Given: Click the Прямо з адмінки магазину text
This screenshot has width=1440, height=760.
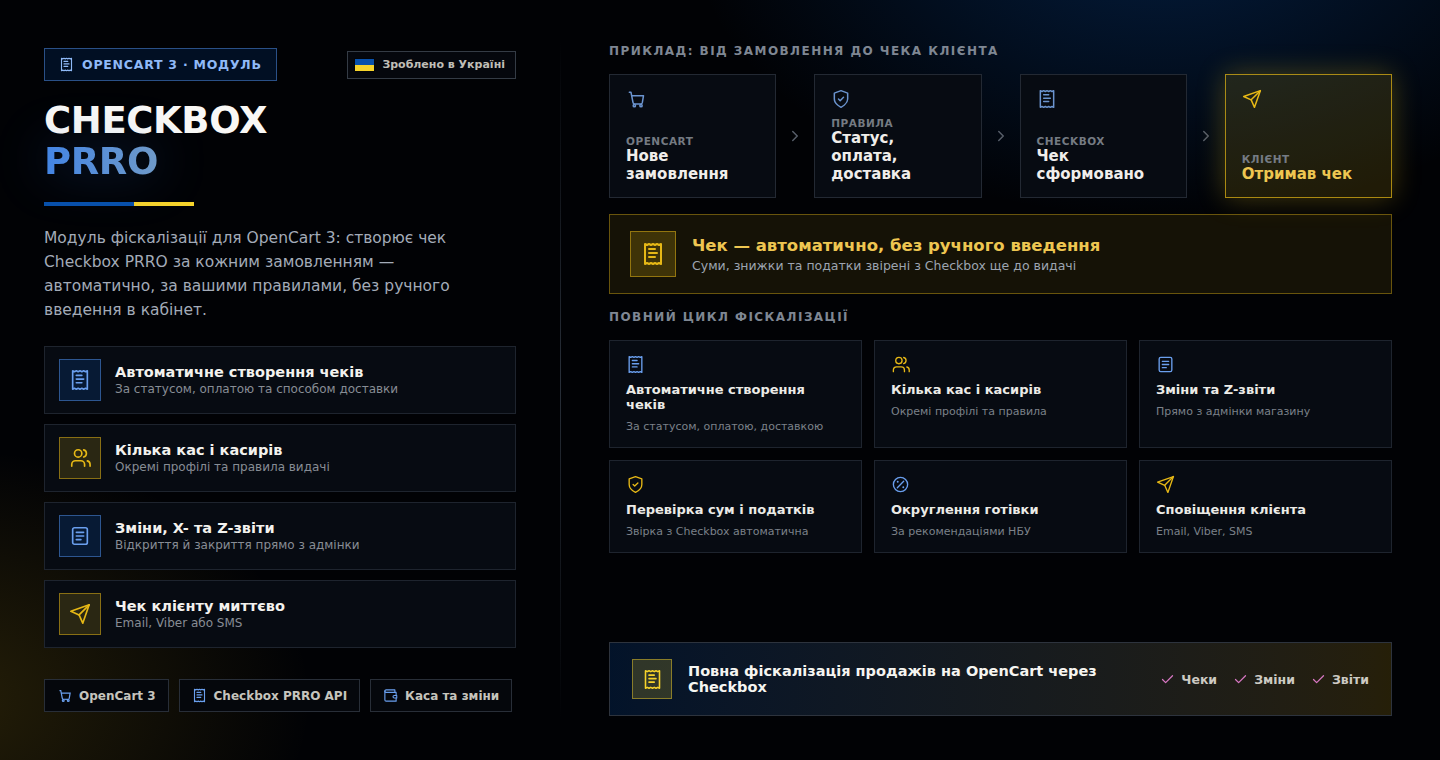Looking at the screenshot, I should [x=1233, y=411].
